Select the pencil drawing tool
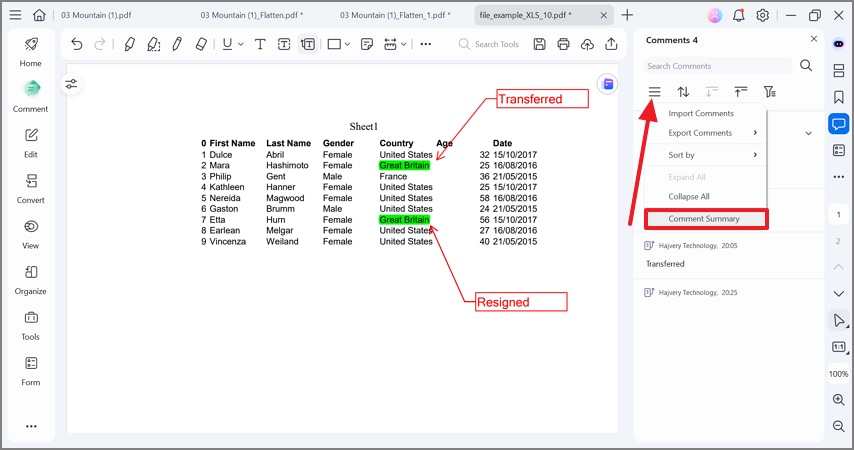 click(x=177, y=44)
